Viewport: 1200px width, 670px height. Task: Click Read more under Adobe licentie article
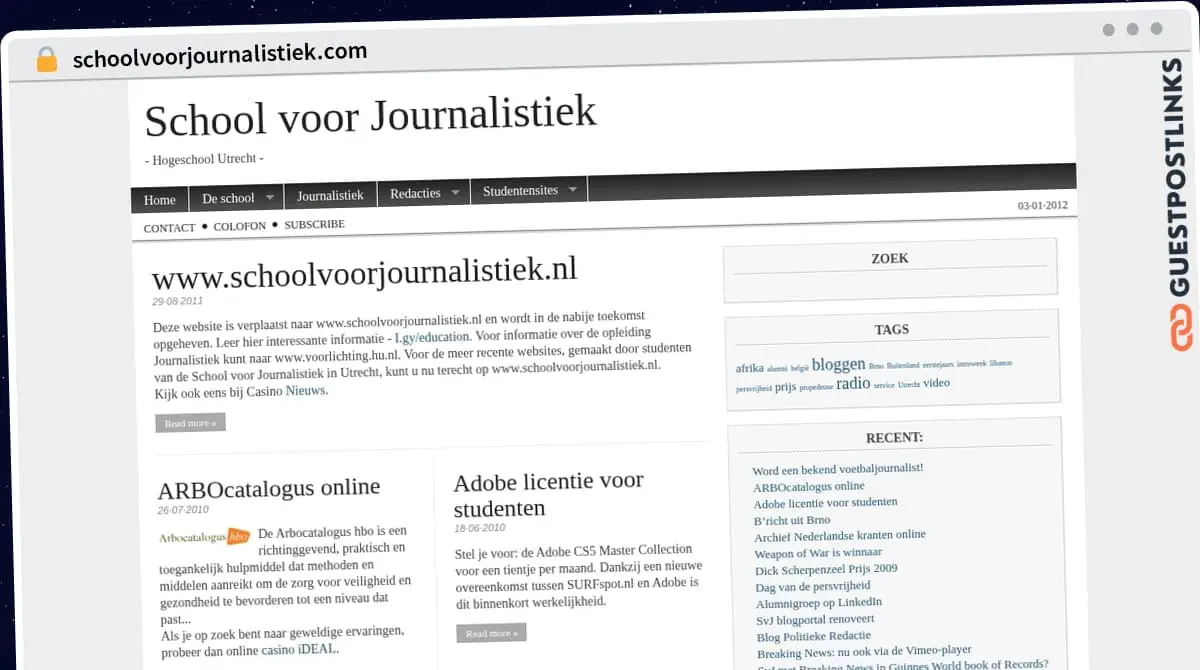tap(491, 633)
